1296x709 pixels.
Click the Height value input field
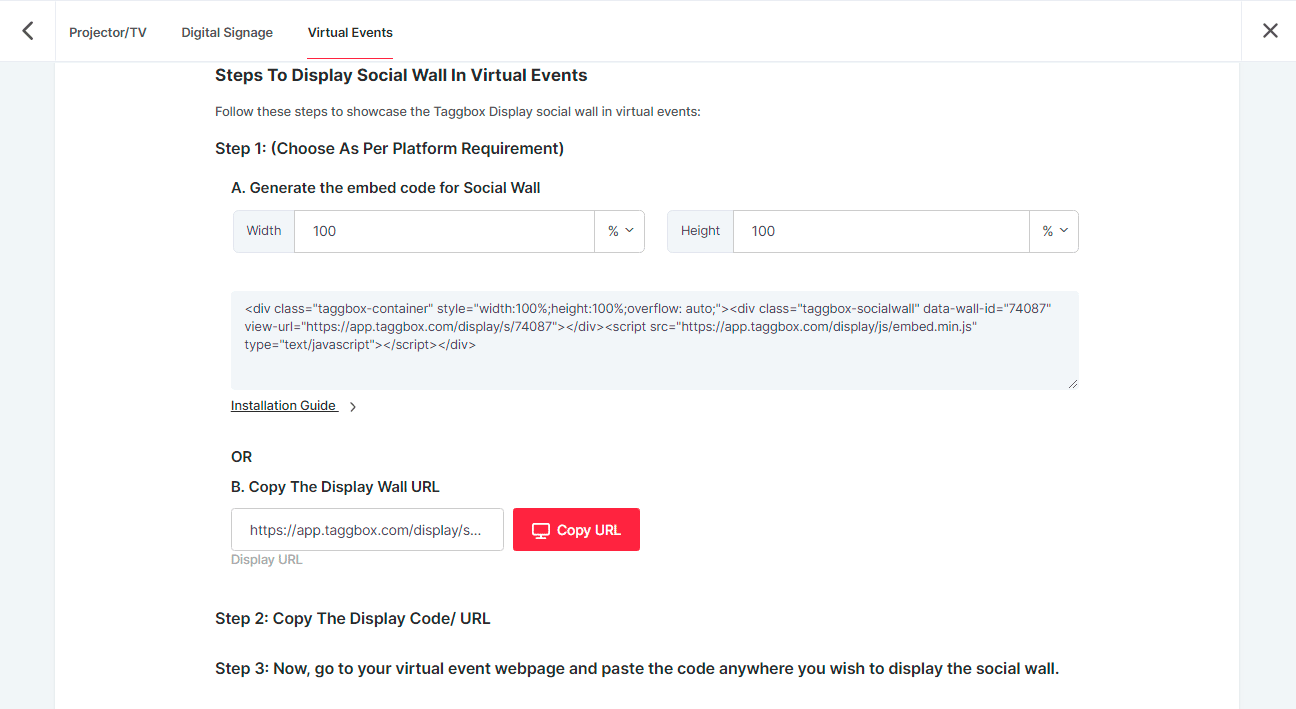coord(880,231)
